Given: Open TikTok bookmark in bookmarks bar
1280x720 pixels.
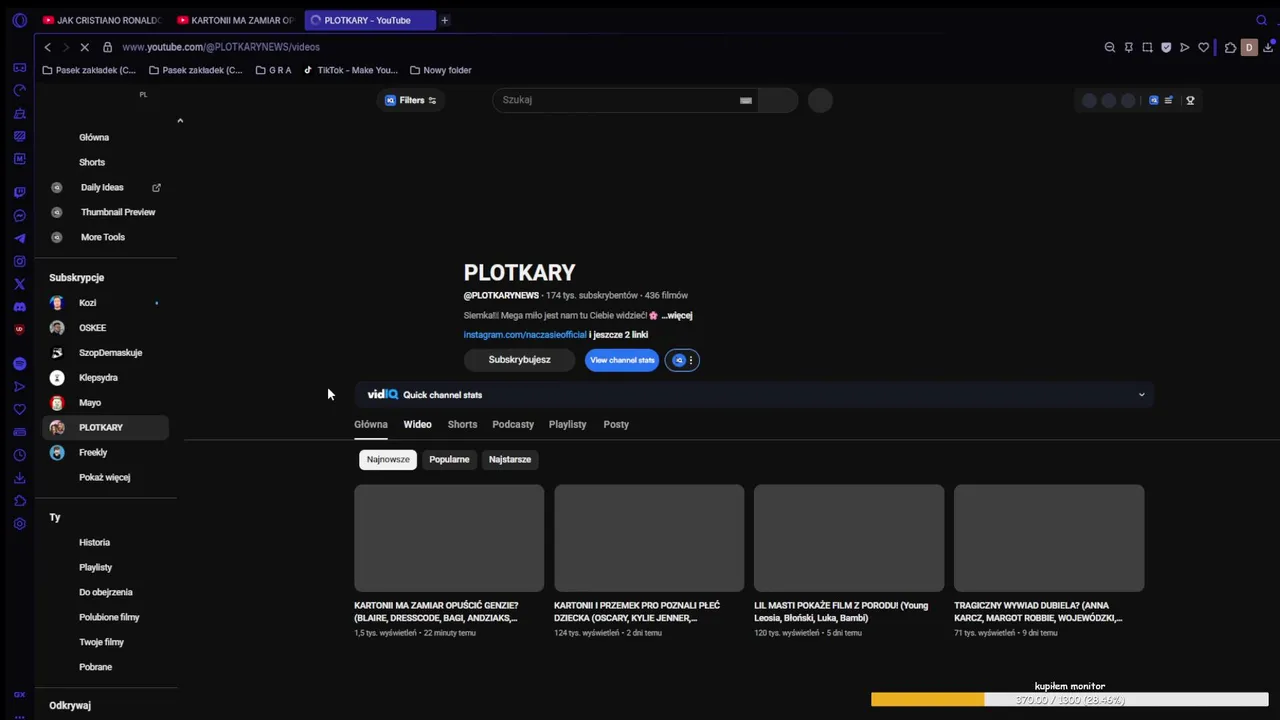Looking at the screenshot, I should pos(351,70).
